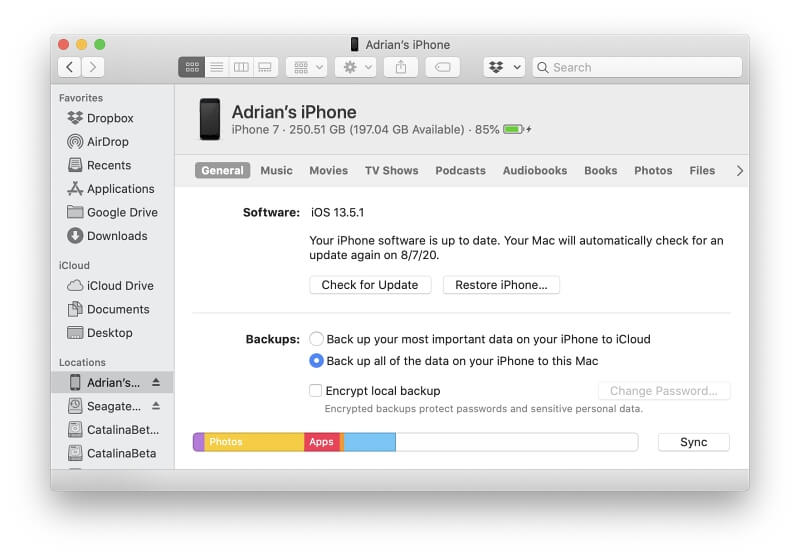The width and height of the screenshot is (800, 558).
Task: Eject Adrian's iPhone from sidebar
Action: [156, 383]
